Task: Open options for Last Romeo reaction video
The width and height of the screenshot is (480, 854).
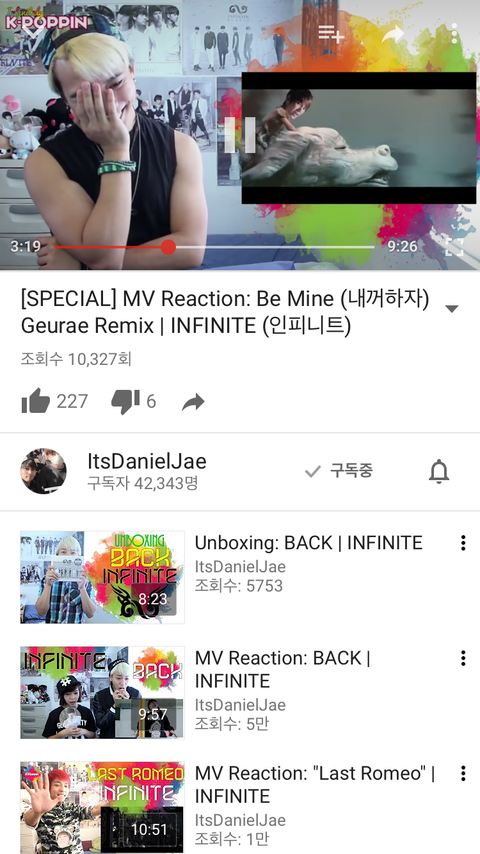Action: [463, 773]
